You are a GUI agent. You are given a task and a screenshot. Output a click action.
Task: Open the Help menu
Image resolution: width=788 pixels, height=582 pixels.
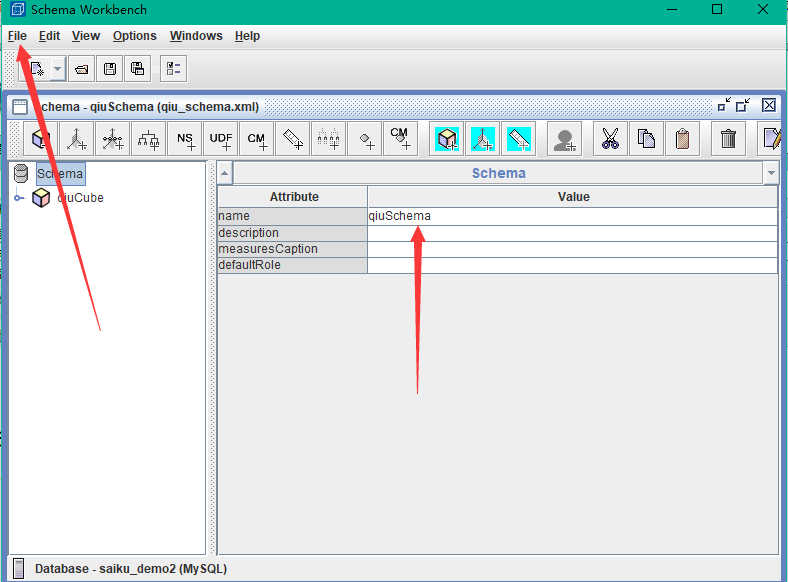click(247, 36)
